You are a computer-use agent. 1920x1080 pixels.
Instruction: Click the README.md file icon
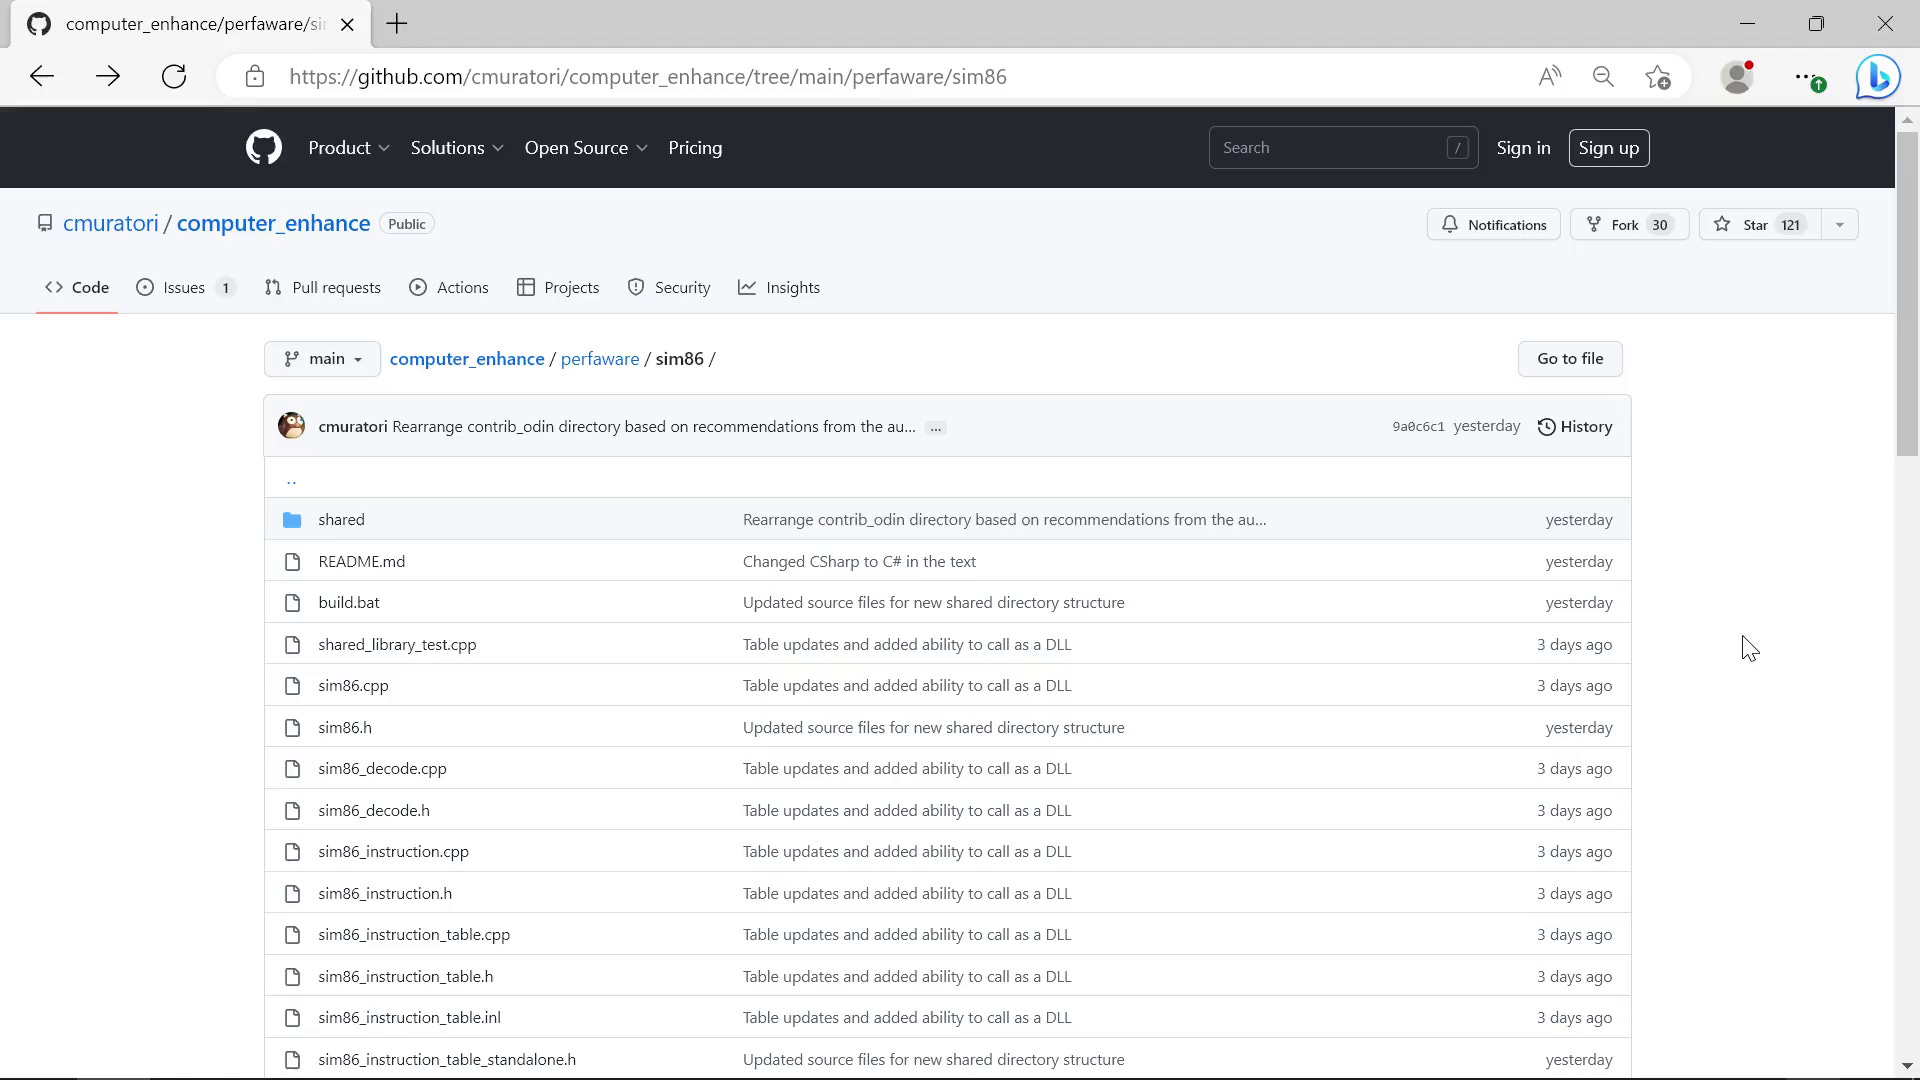[x=293, y=561]
